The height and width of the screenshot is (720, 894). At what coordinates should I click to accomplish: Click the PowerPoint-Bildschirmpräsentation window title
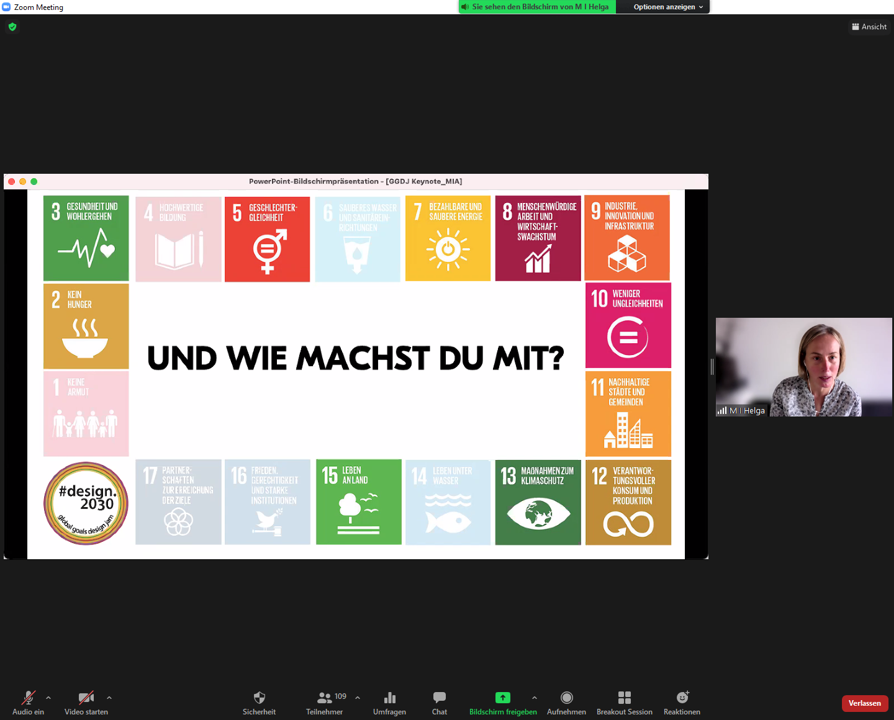click(x=355, y=181)
